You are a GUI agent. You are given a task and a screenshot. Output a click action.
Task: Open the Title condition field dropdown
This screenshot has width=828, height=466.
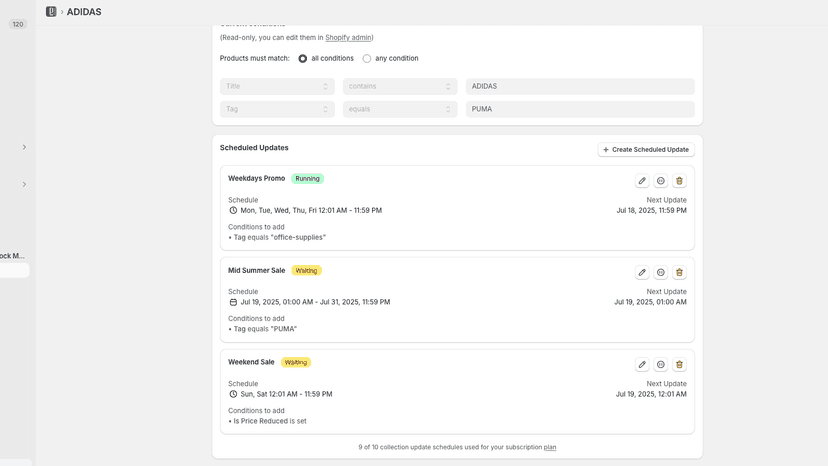(x=277, y=87)
